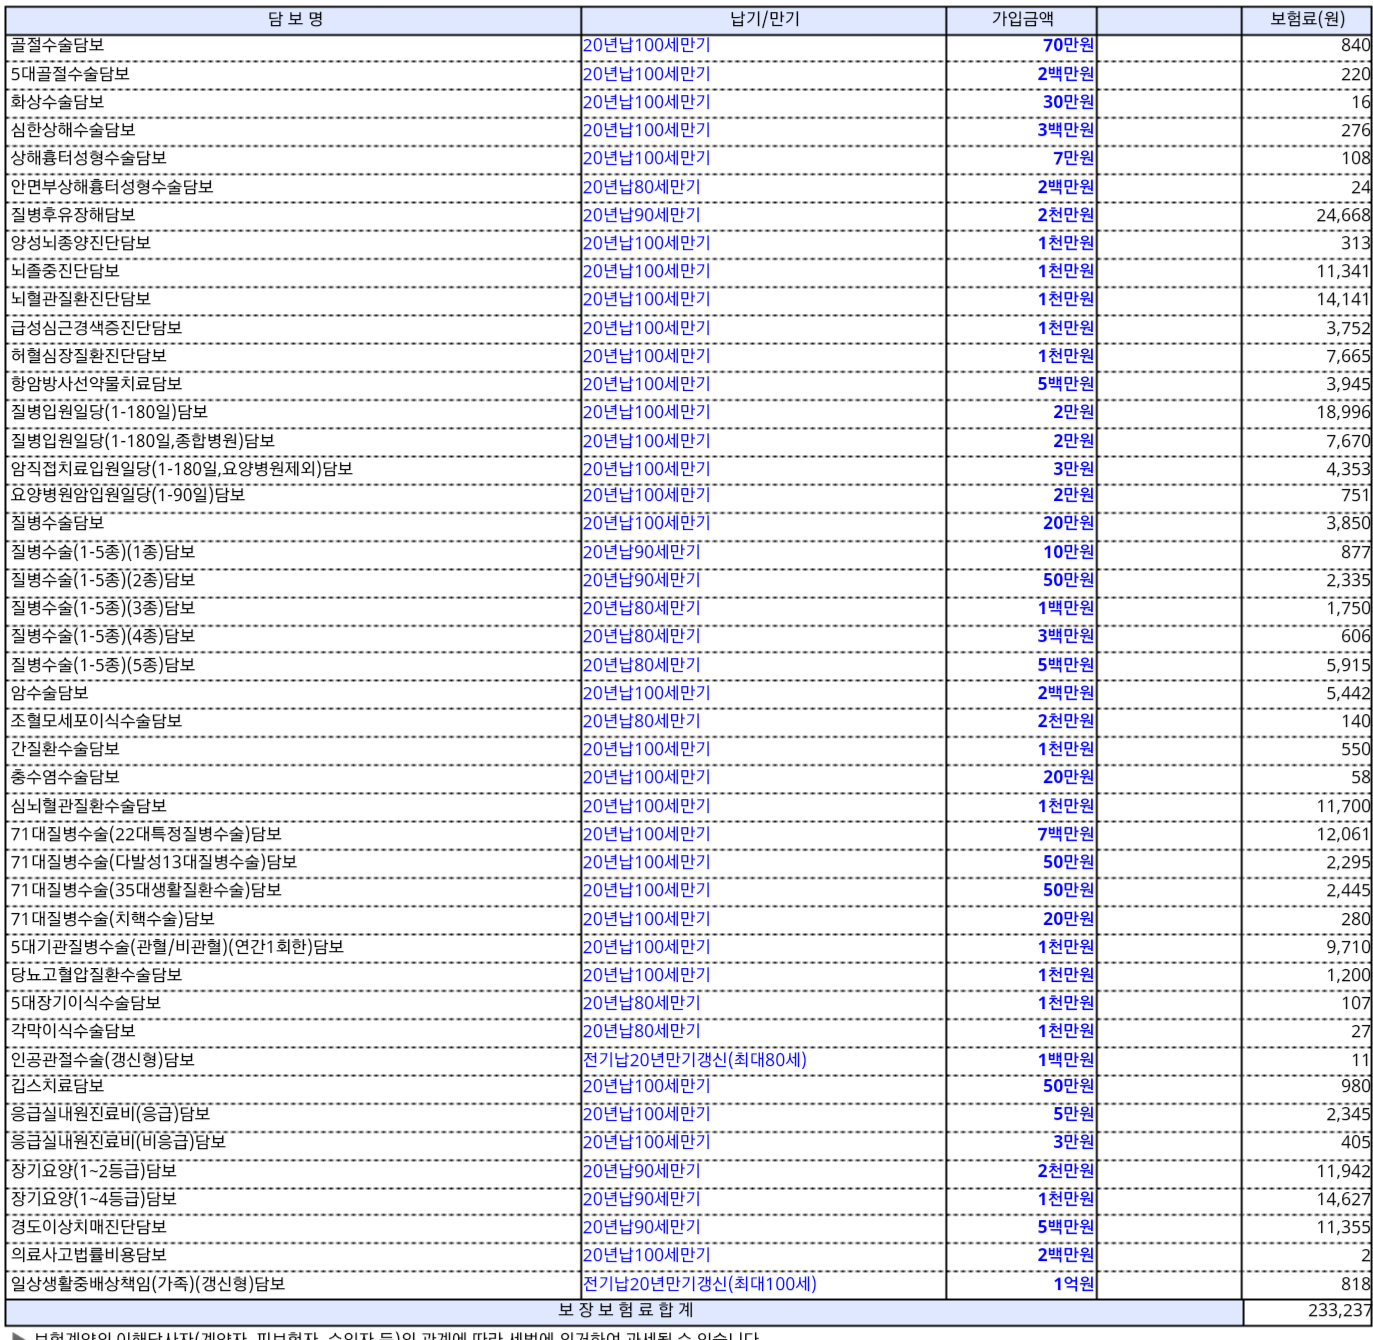Screen dimensions: 1373x1340
Task: Click the 납기/만기 column header
Action: click(x=764, y=19)
